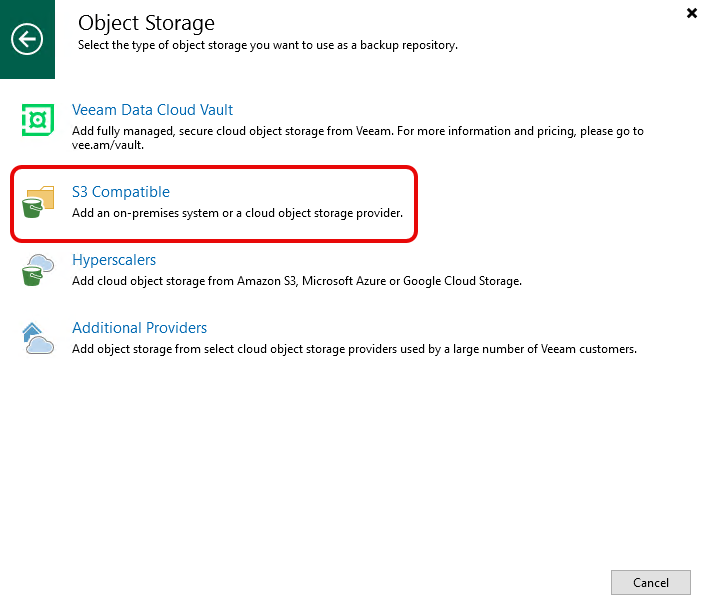Close the Object Storage dialog

tap(692, 13)
